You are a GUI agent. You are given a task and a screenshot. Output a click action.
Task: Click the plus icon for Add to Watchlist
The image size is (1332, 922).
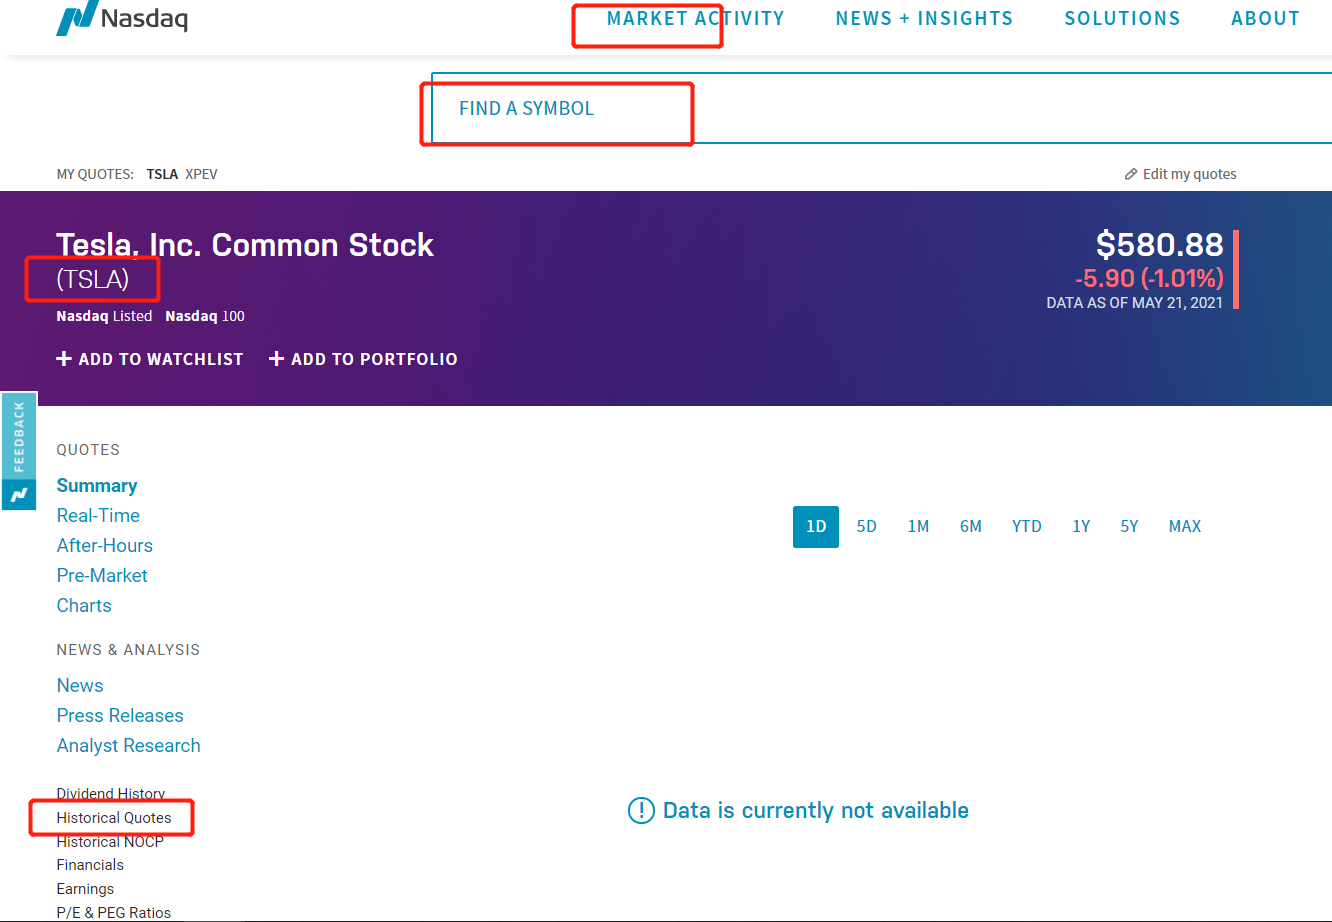[x=64, y=359]
